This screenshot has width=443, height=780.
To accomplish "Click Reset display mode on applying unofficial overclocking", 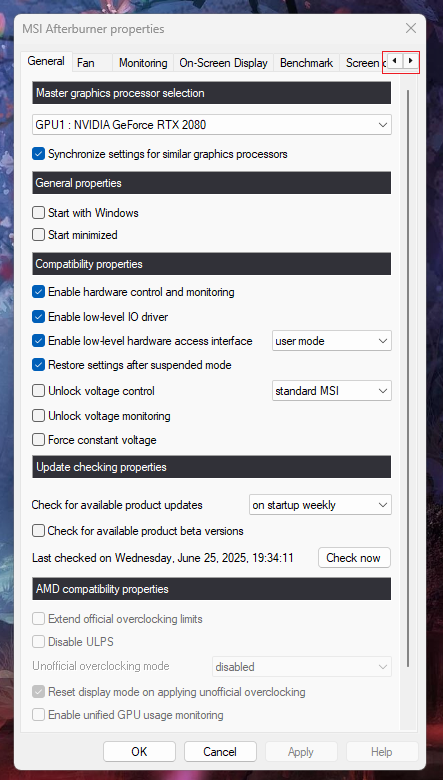I will (x=39, y=691).
